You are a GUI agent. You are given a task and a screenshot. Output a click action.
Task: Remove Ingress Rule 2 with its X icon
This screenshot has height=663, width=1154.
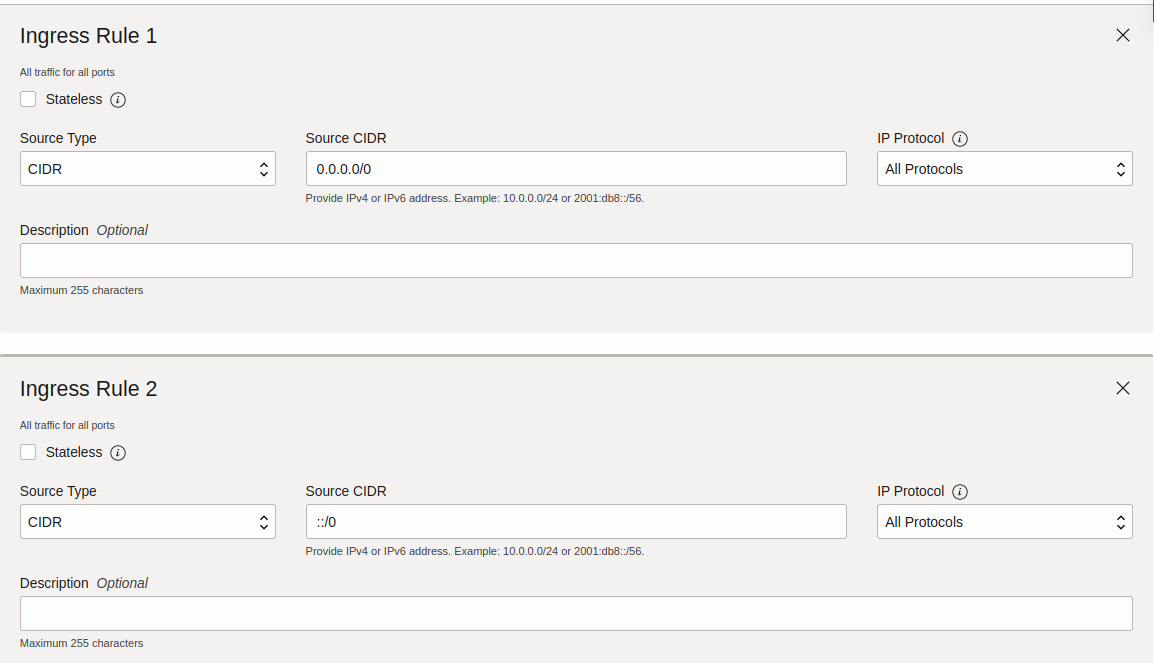point(1122,388)
